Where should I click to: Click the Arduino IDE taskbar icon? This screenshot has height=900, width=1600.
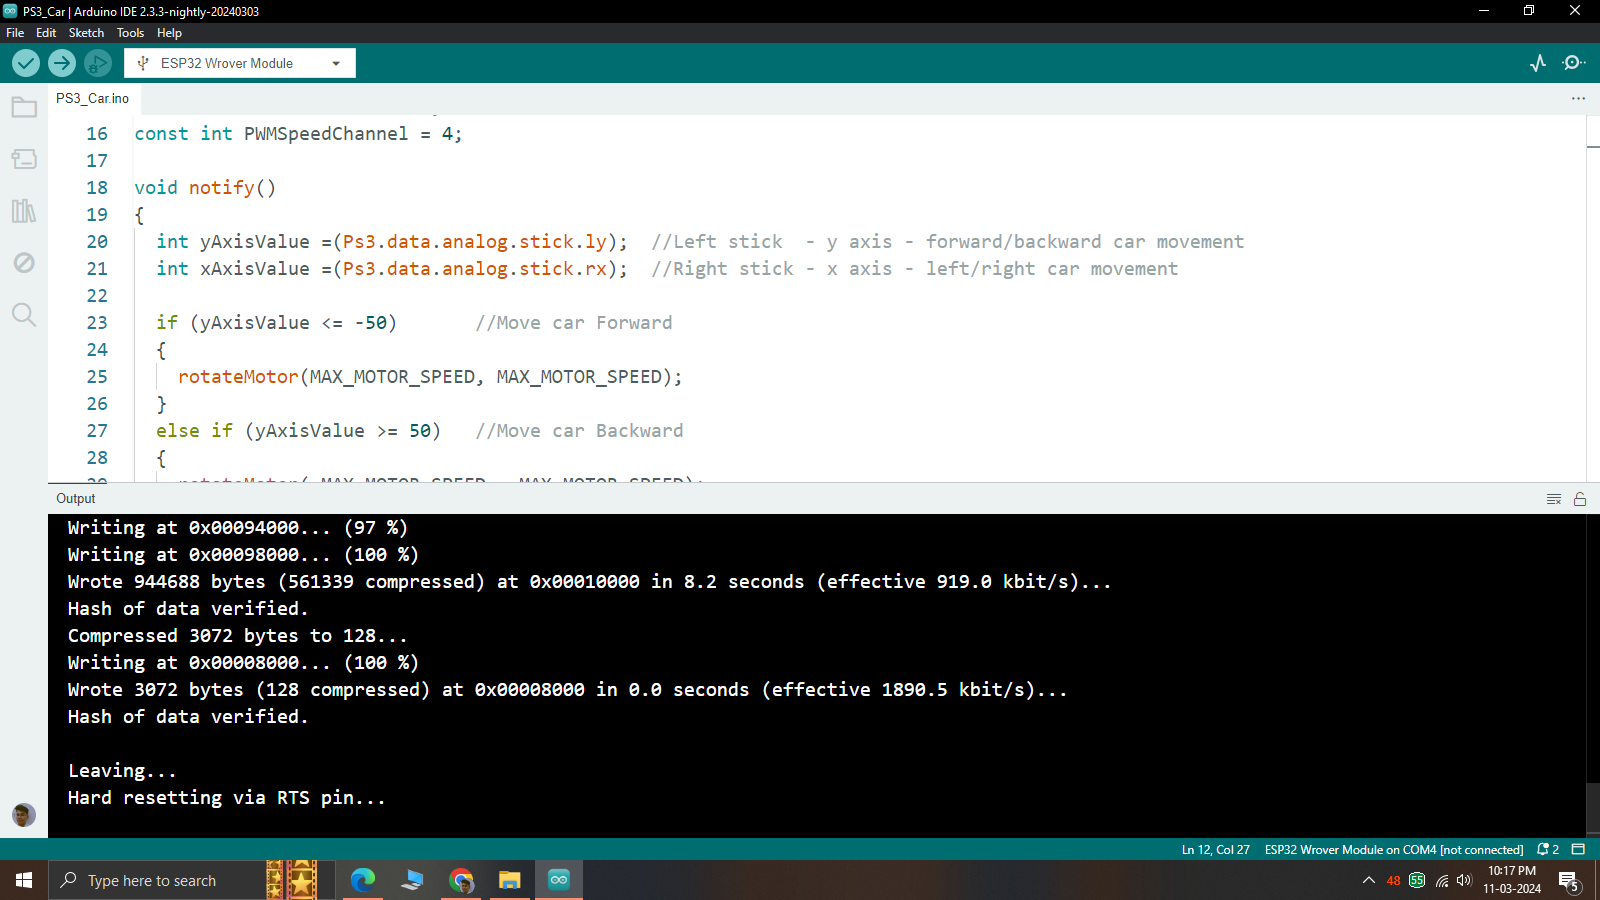click(x=559, y=880)
